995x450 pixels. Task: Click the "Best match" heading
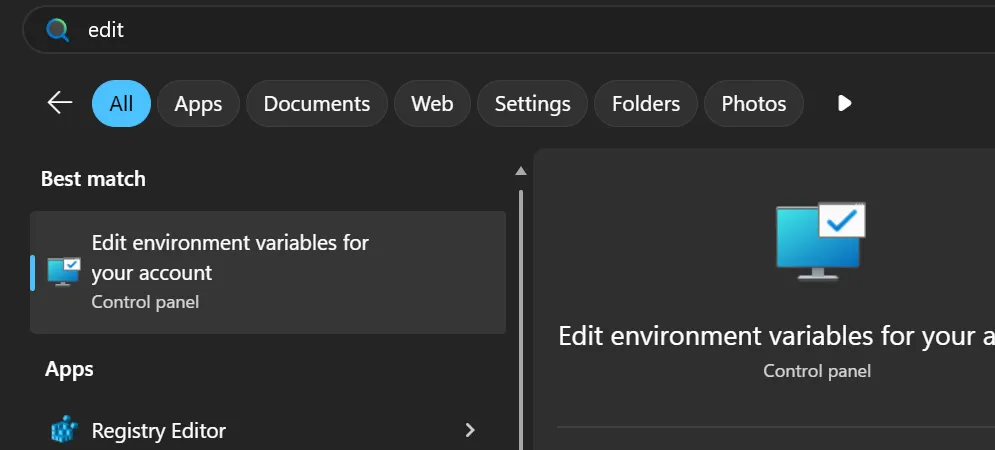coord(93,179)
